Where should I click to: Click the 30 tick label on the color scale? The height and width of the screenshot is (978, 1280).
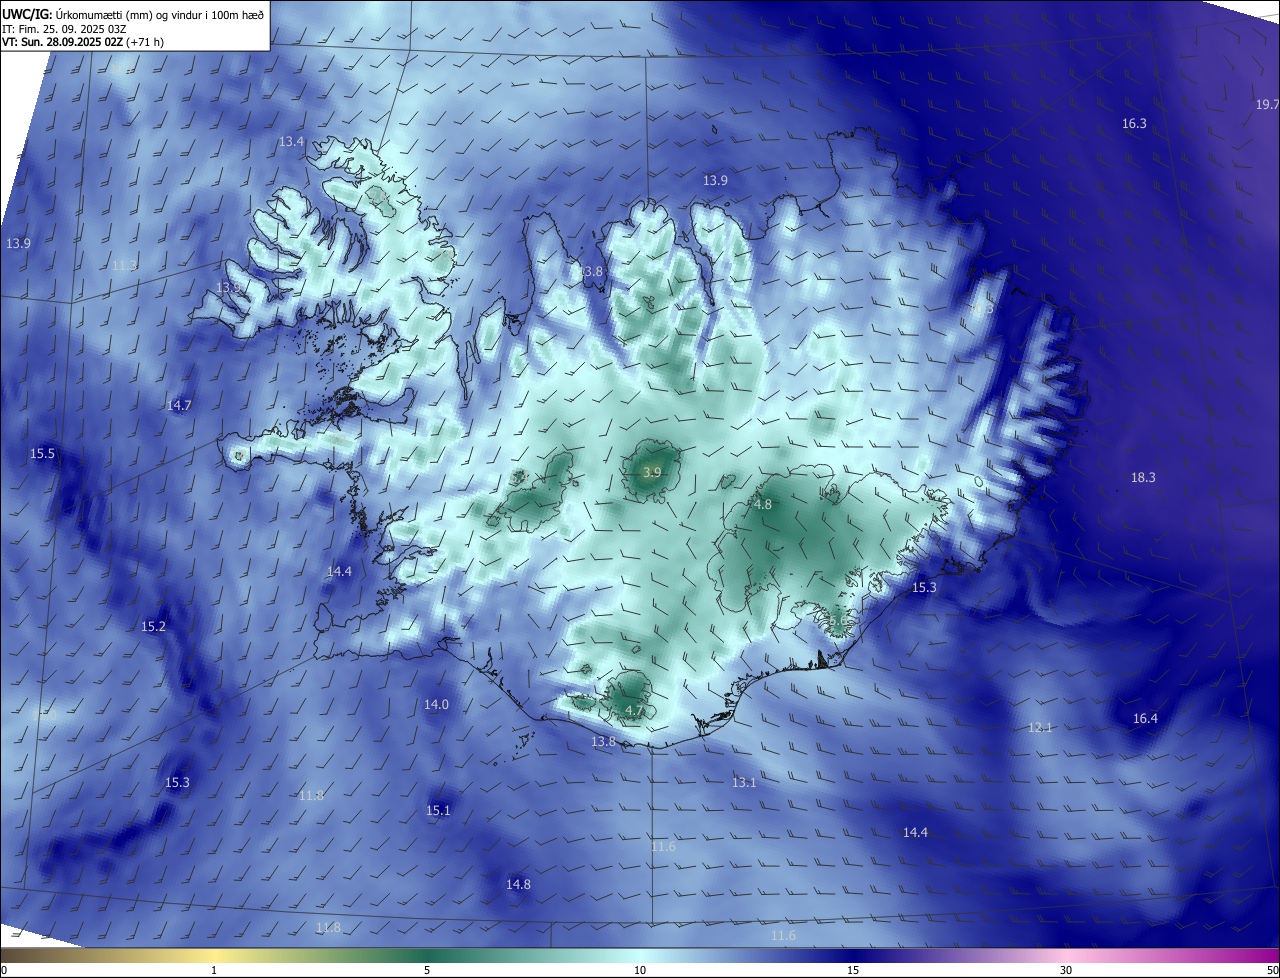click(x=1066, y=971)
